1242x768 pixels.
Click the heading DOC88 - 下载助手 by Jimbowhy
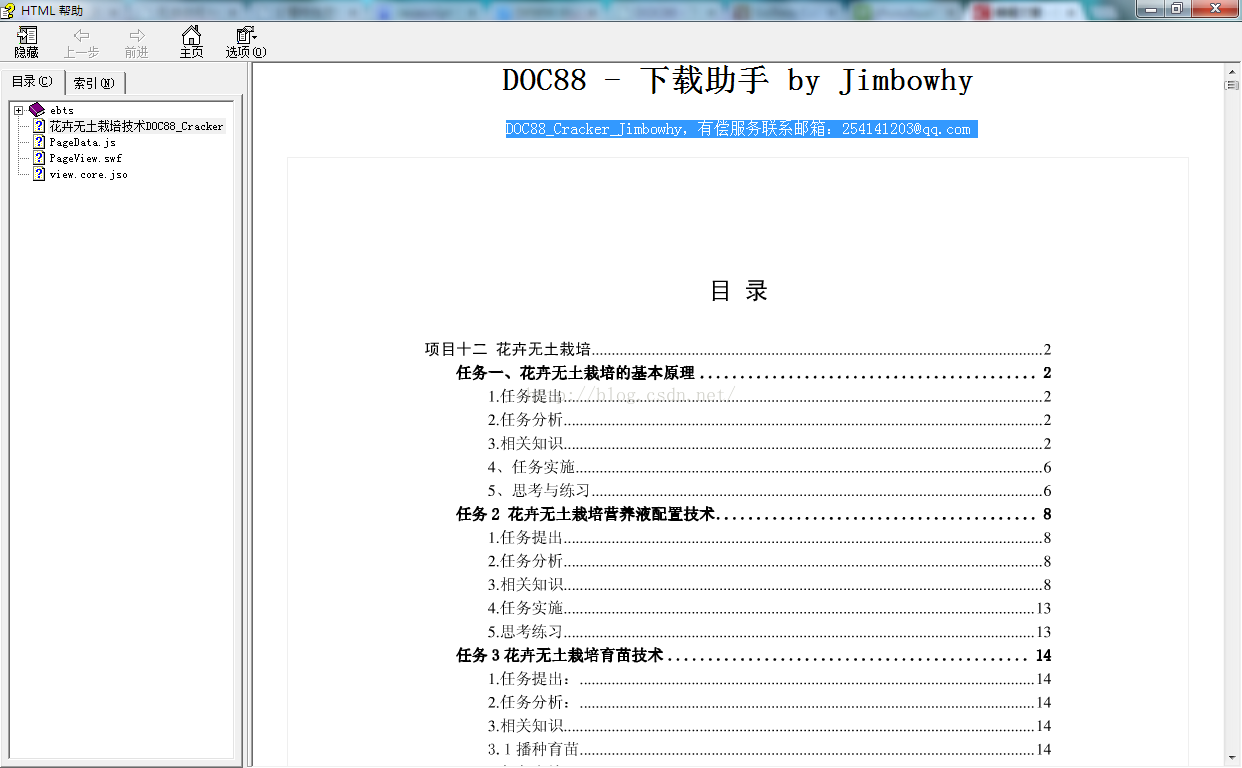[737, 81]
